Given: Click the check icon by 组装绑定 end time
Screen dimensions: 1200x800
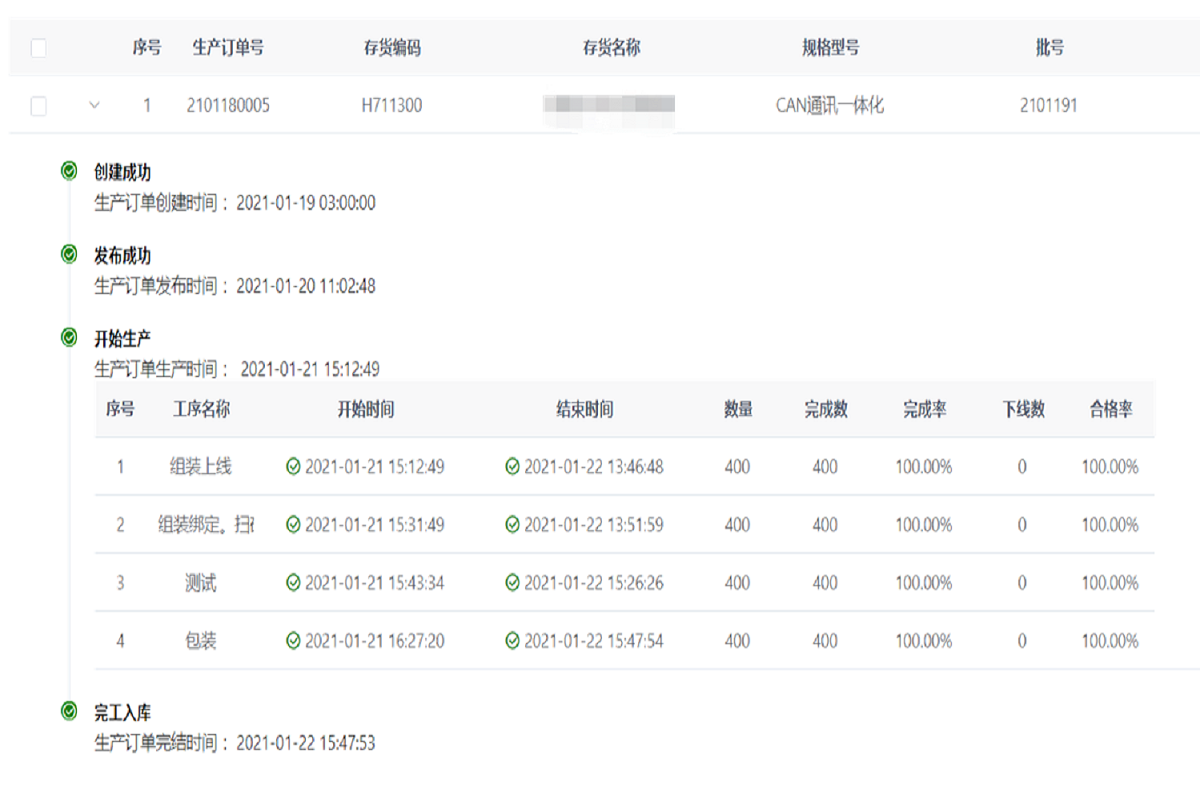Looking at the screenshot, I should 512,525.
